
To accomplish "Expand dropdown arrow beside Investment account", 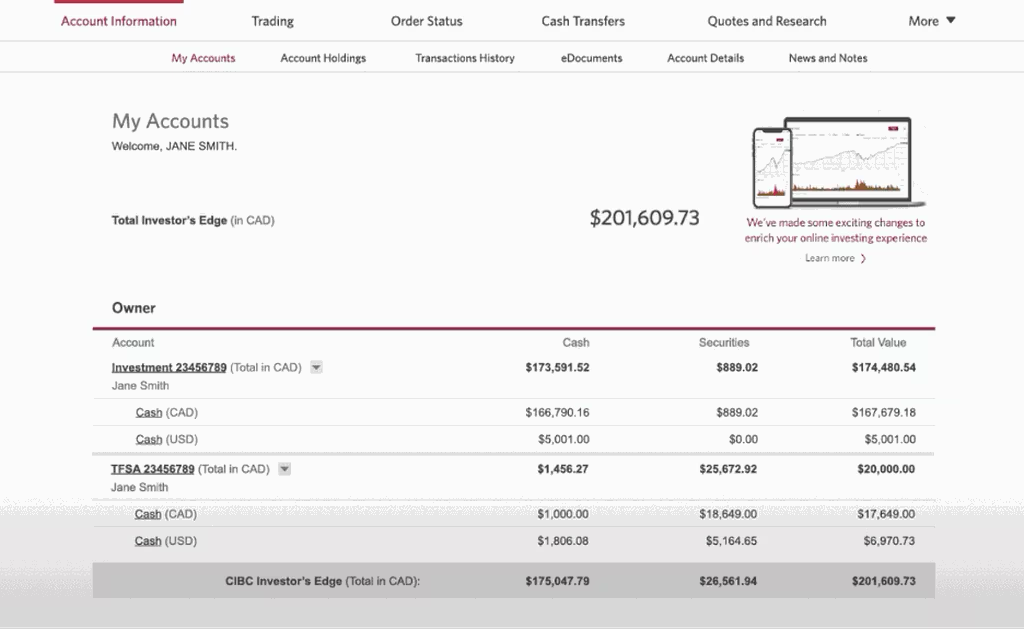I will 316,367.
